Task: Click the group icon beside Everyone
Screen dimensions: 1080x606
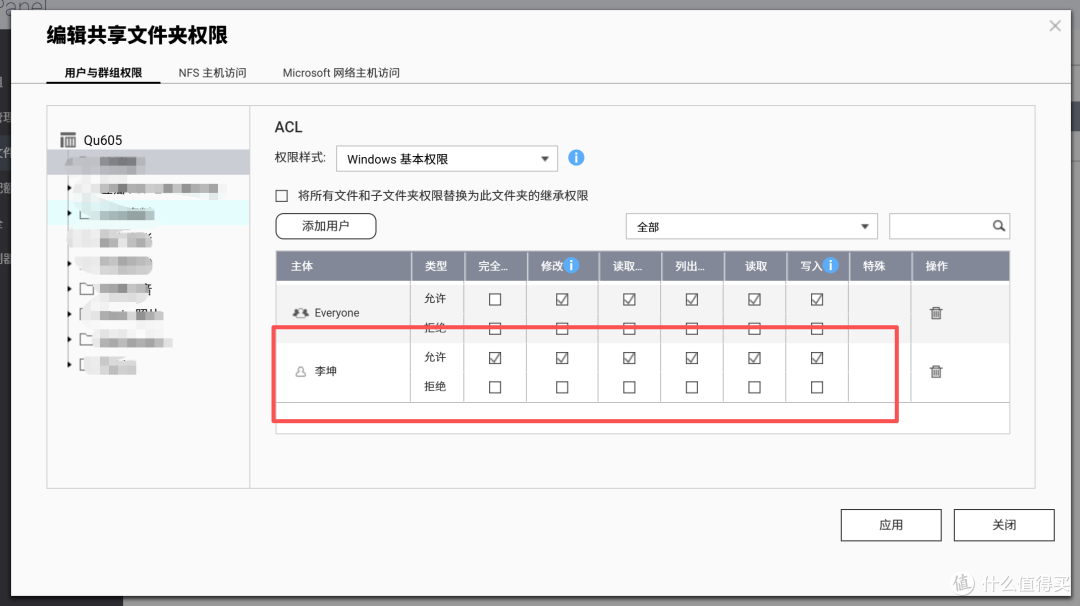Action: point(300,313)
